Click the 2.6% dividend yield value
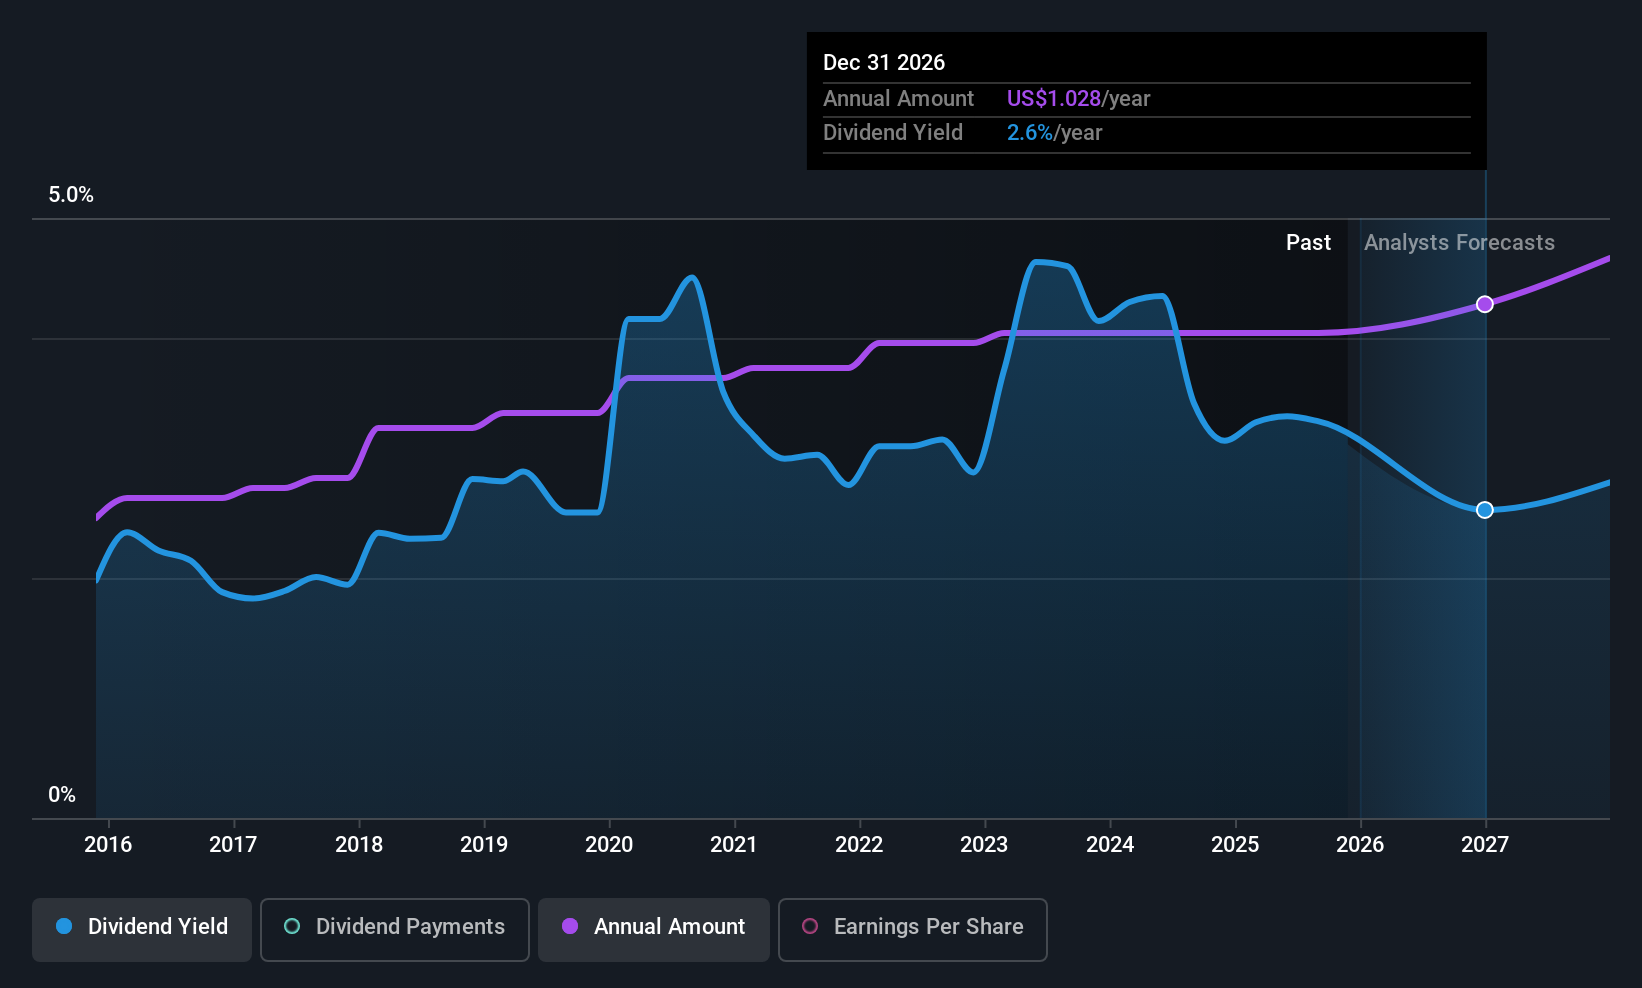This screenshot has width=1642, height=988. [1030, 133]
